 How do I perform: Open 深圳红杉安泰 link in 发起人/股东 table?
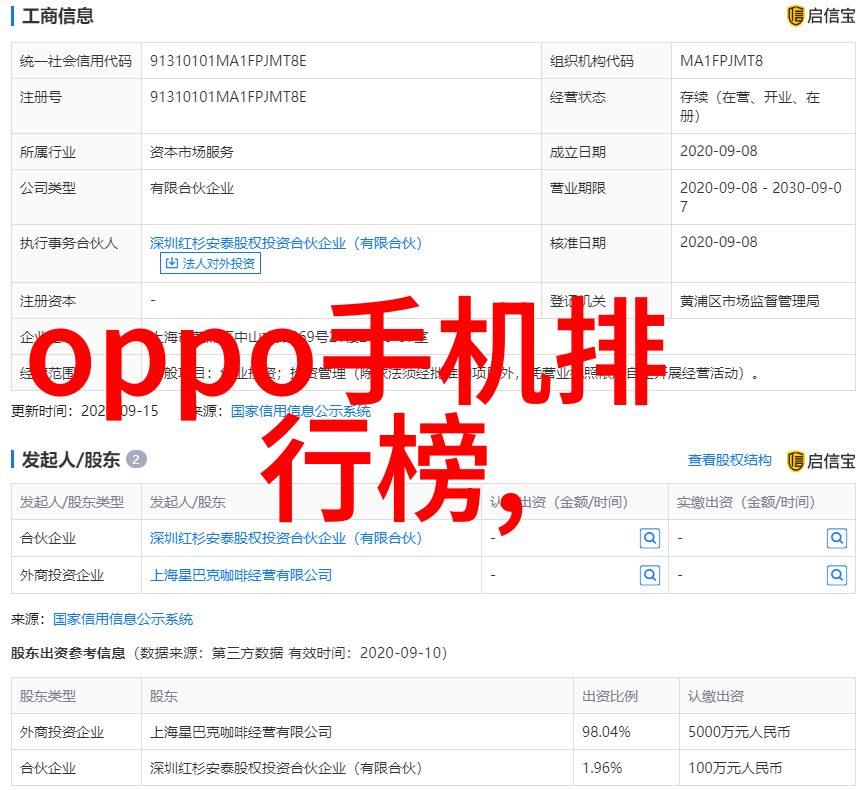coord(286,538)
